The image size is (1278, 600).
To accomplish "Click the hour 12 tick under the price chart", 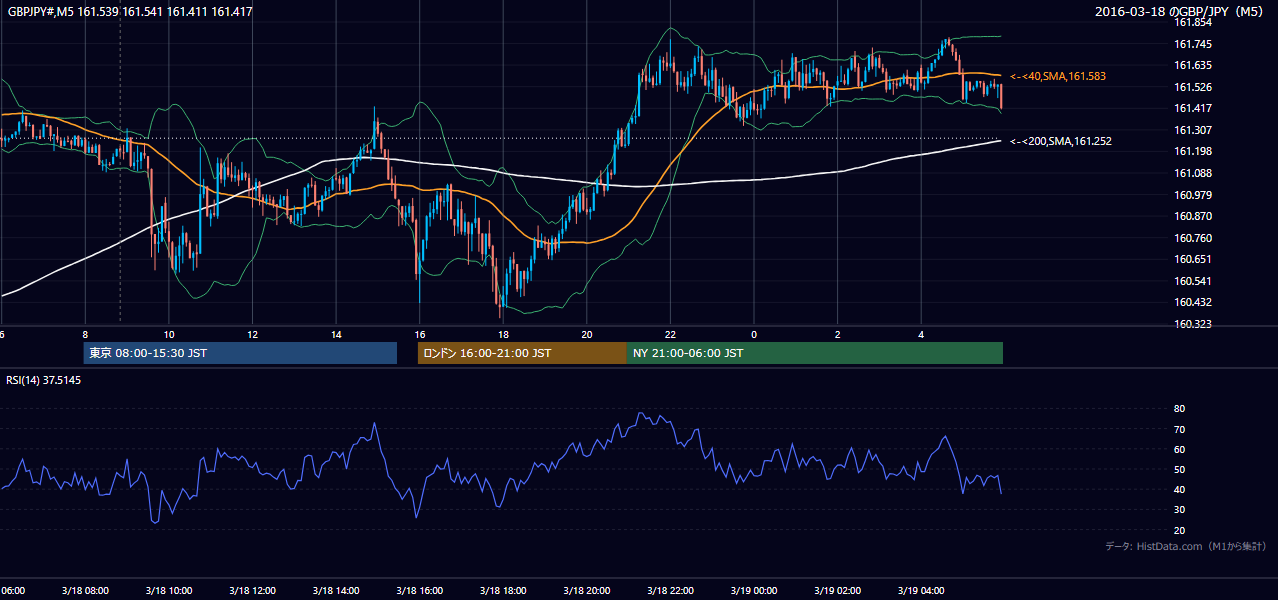I will tap(252, 335).
